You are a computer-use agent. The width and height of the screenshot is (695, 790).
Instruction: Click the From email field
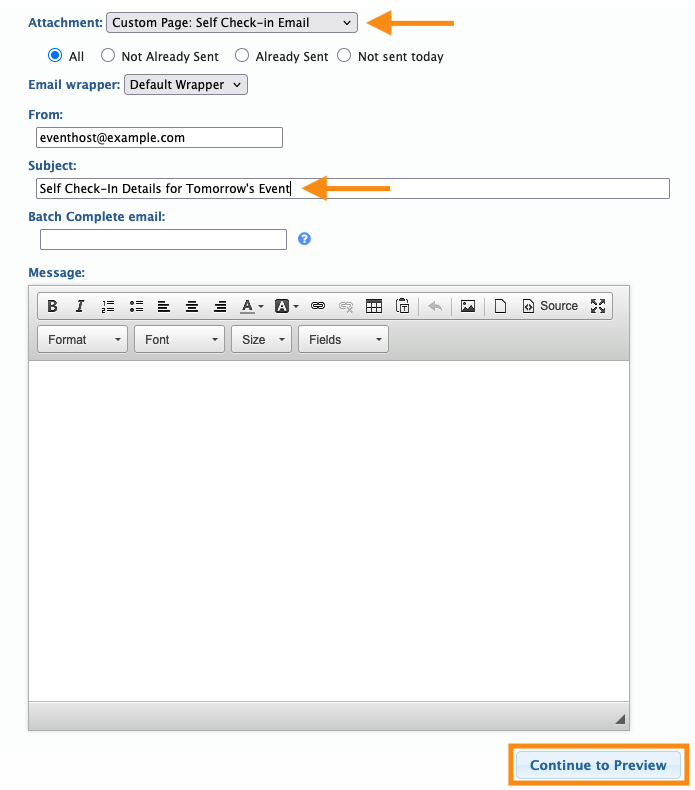[159, 138]
